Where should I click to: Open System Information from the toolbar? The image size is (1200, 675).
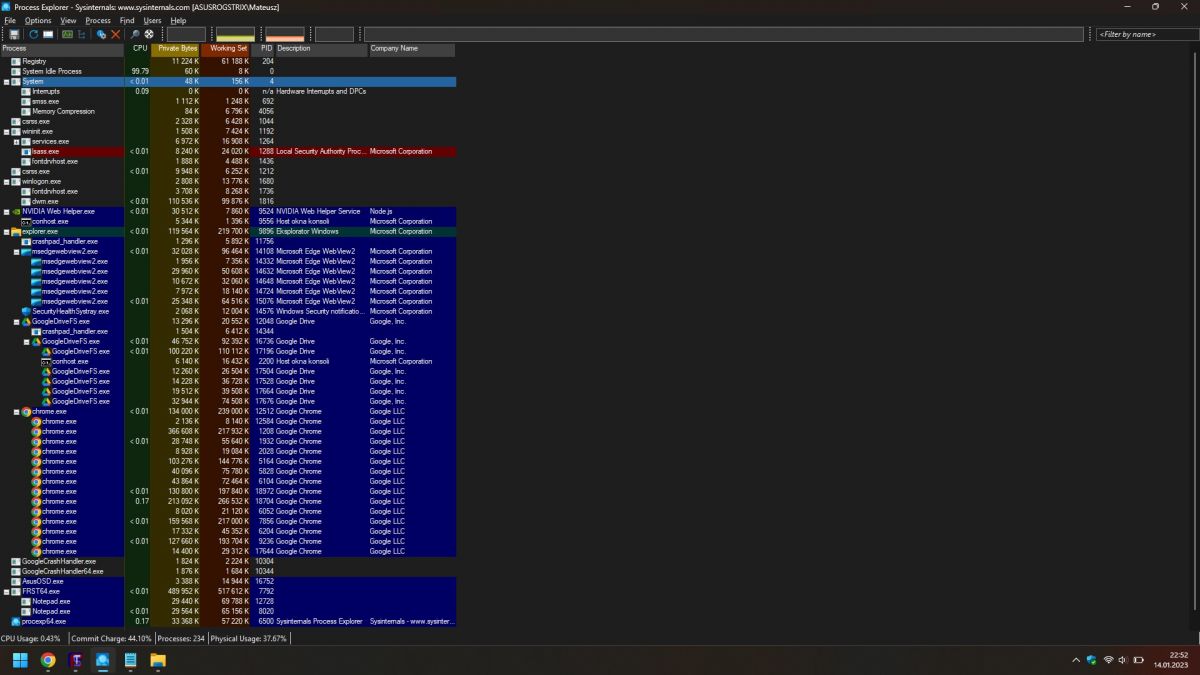tap(67, 34)
